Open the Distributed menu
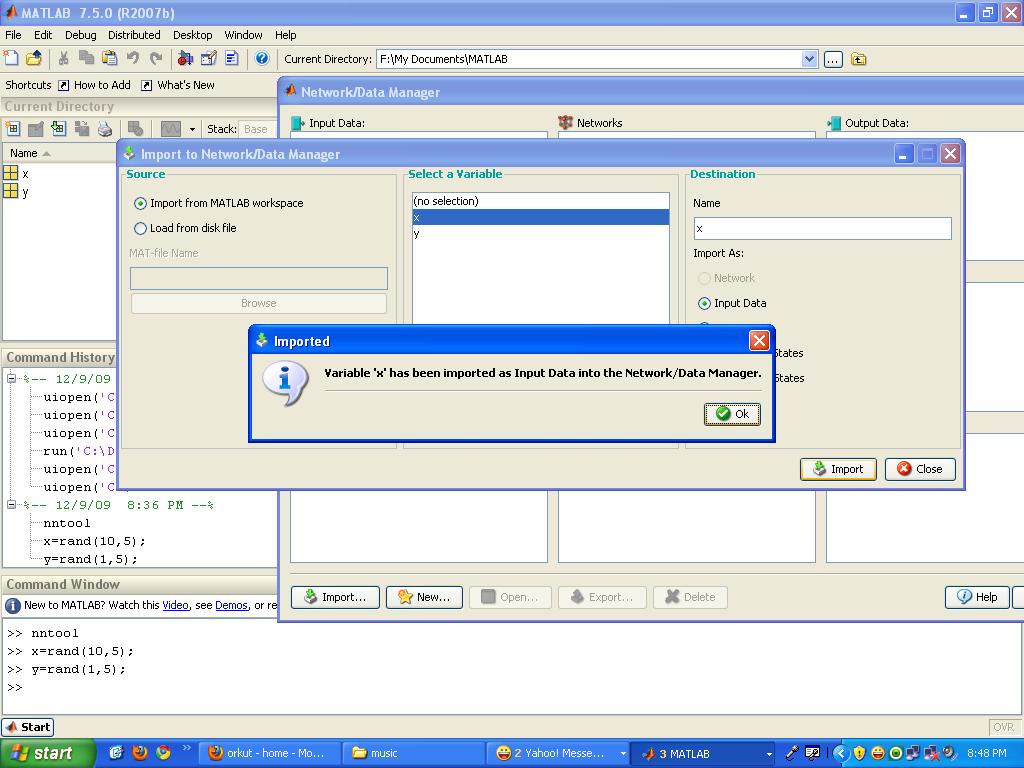The width and height of the screenshot is (1024, 768). pyautogui.click(x=134, y=35)
